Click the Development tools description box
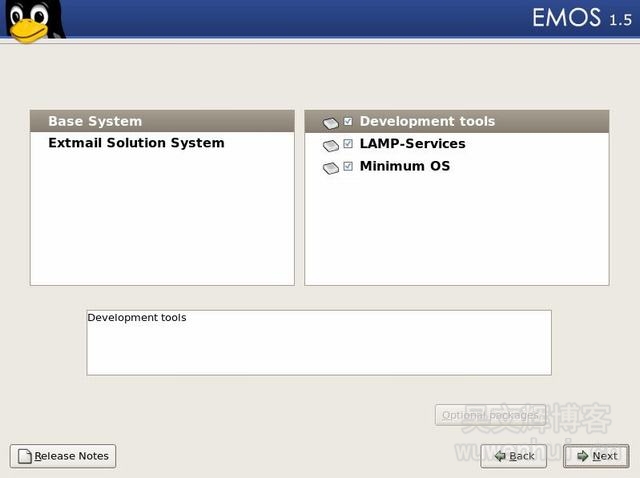Screen dimensions: 640x478 [x=318, y=342]
